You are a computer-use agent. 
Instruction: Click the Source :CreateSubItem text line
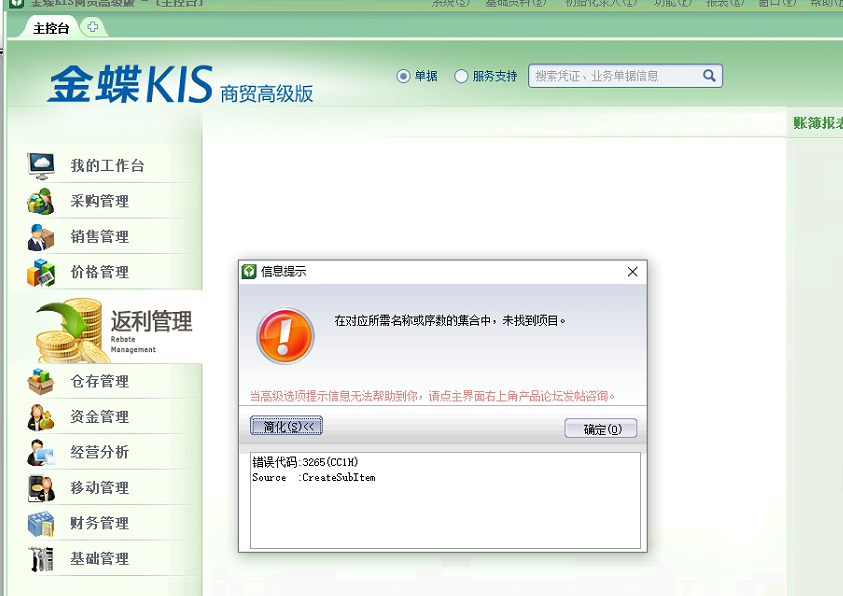pyautogui.click(x=313, y=477)
